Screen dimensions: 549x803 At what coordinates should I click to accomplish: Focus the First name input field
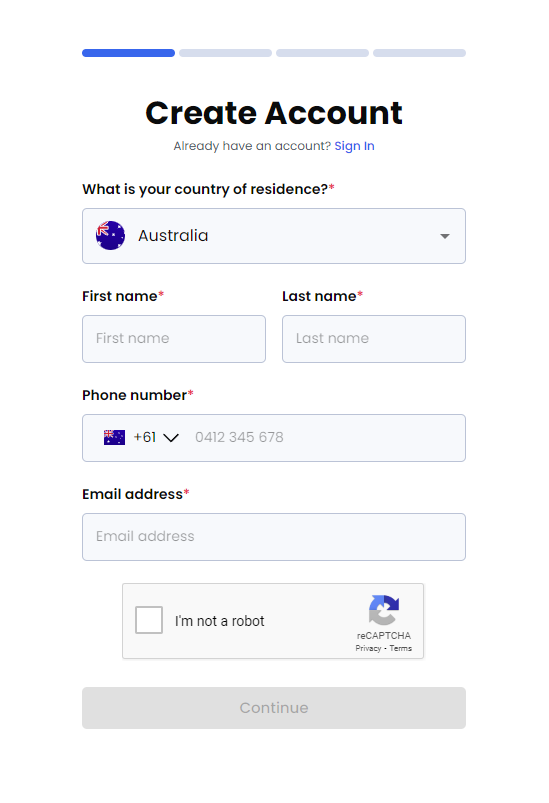[x=174, y=339]
